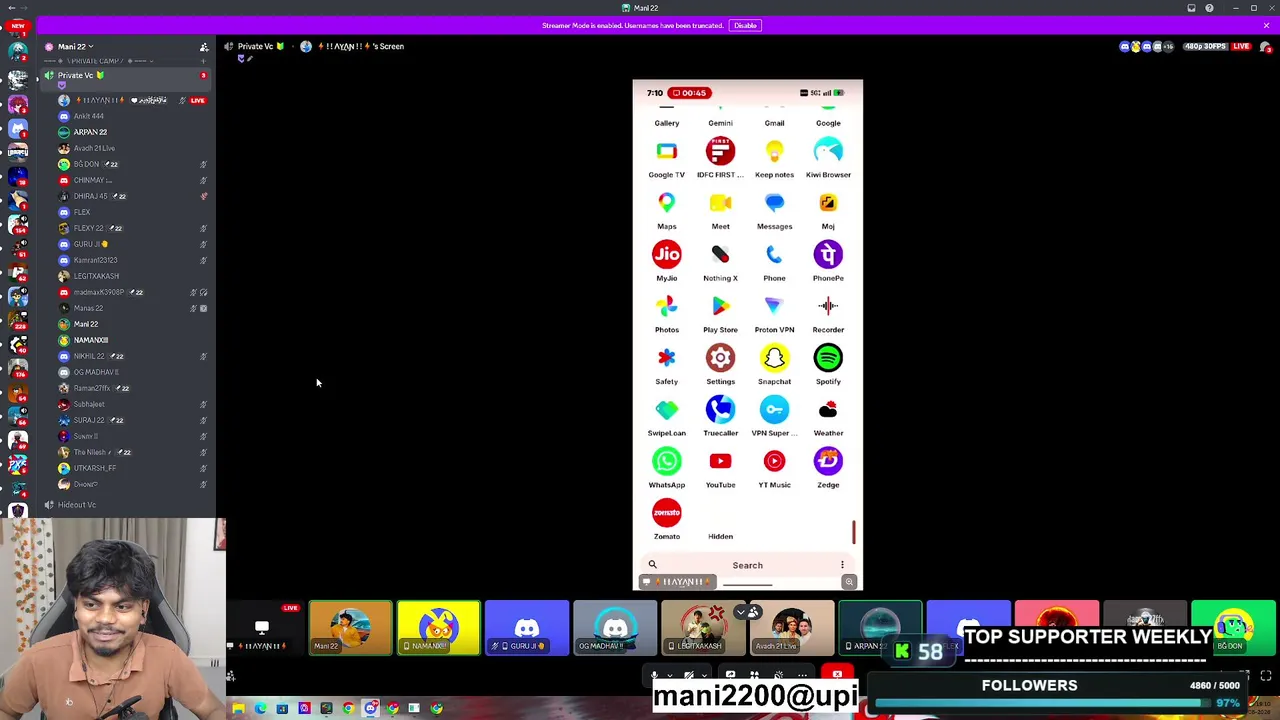Select the GURU JI participant tile
1280x720 pixels.
(526, 627)
